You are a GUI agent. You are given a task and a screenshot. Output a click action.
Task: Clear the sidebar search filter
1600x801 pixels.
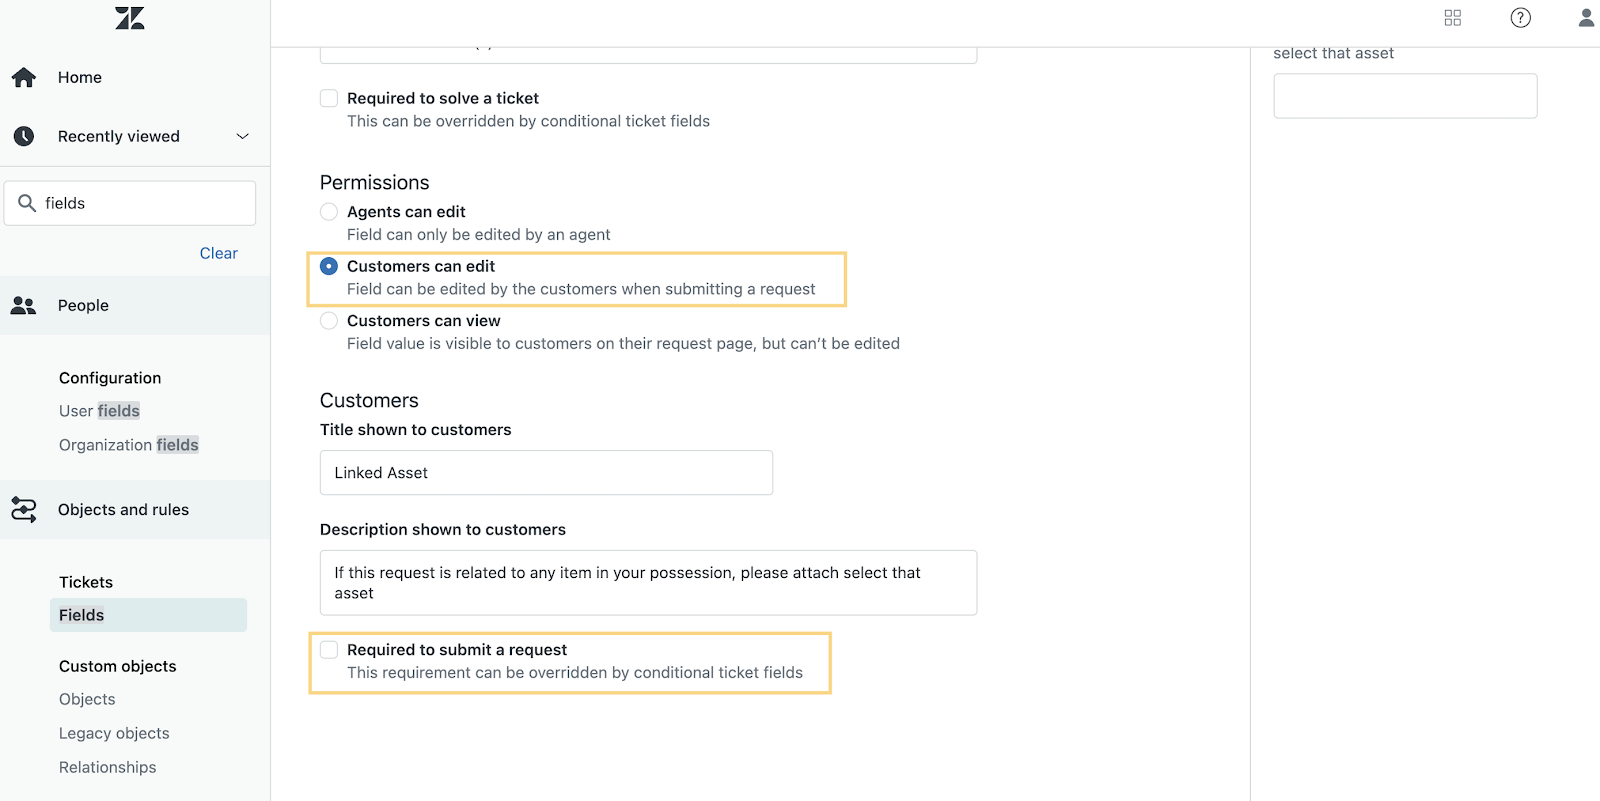click(219, 253)
